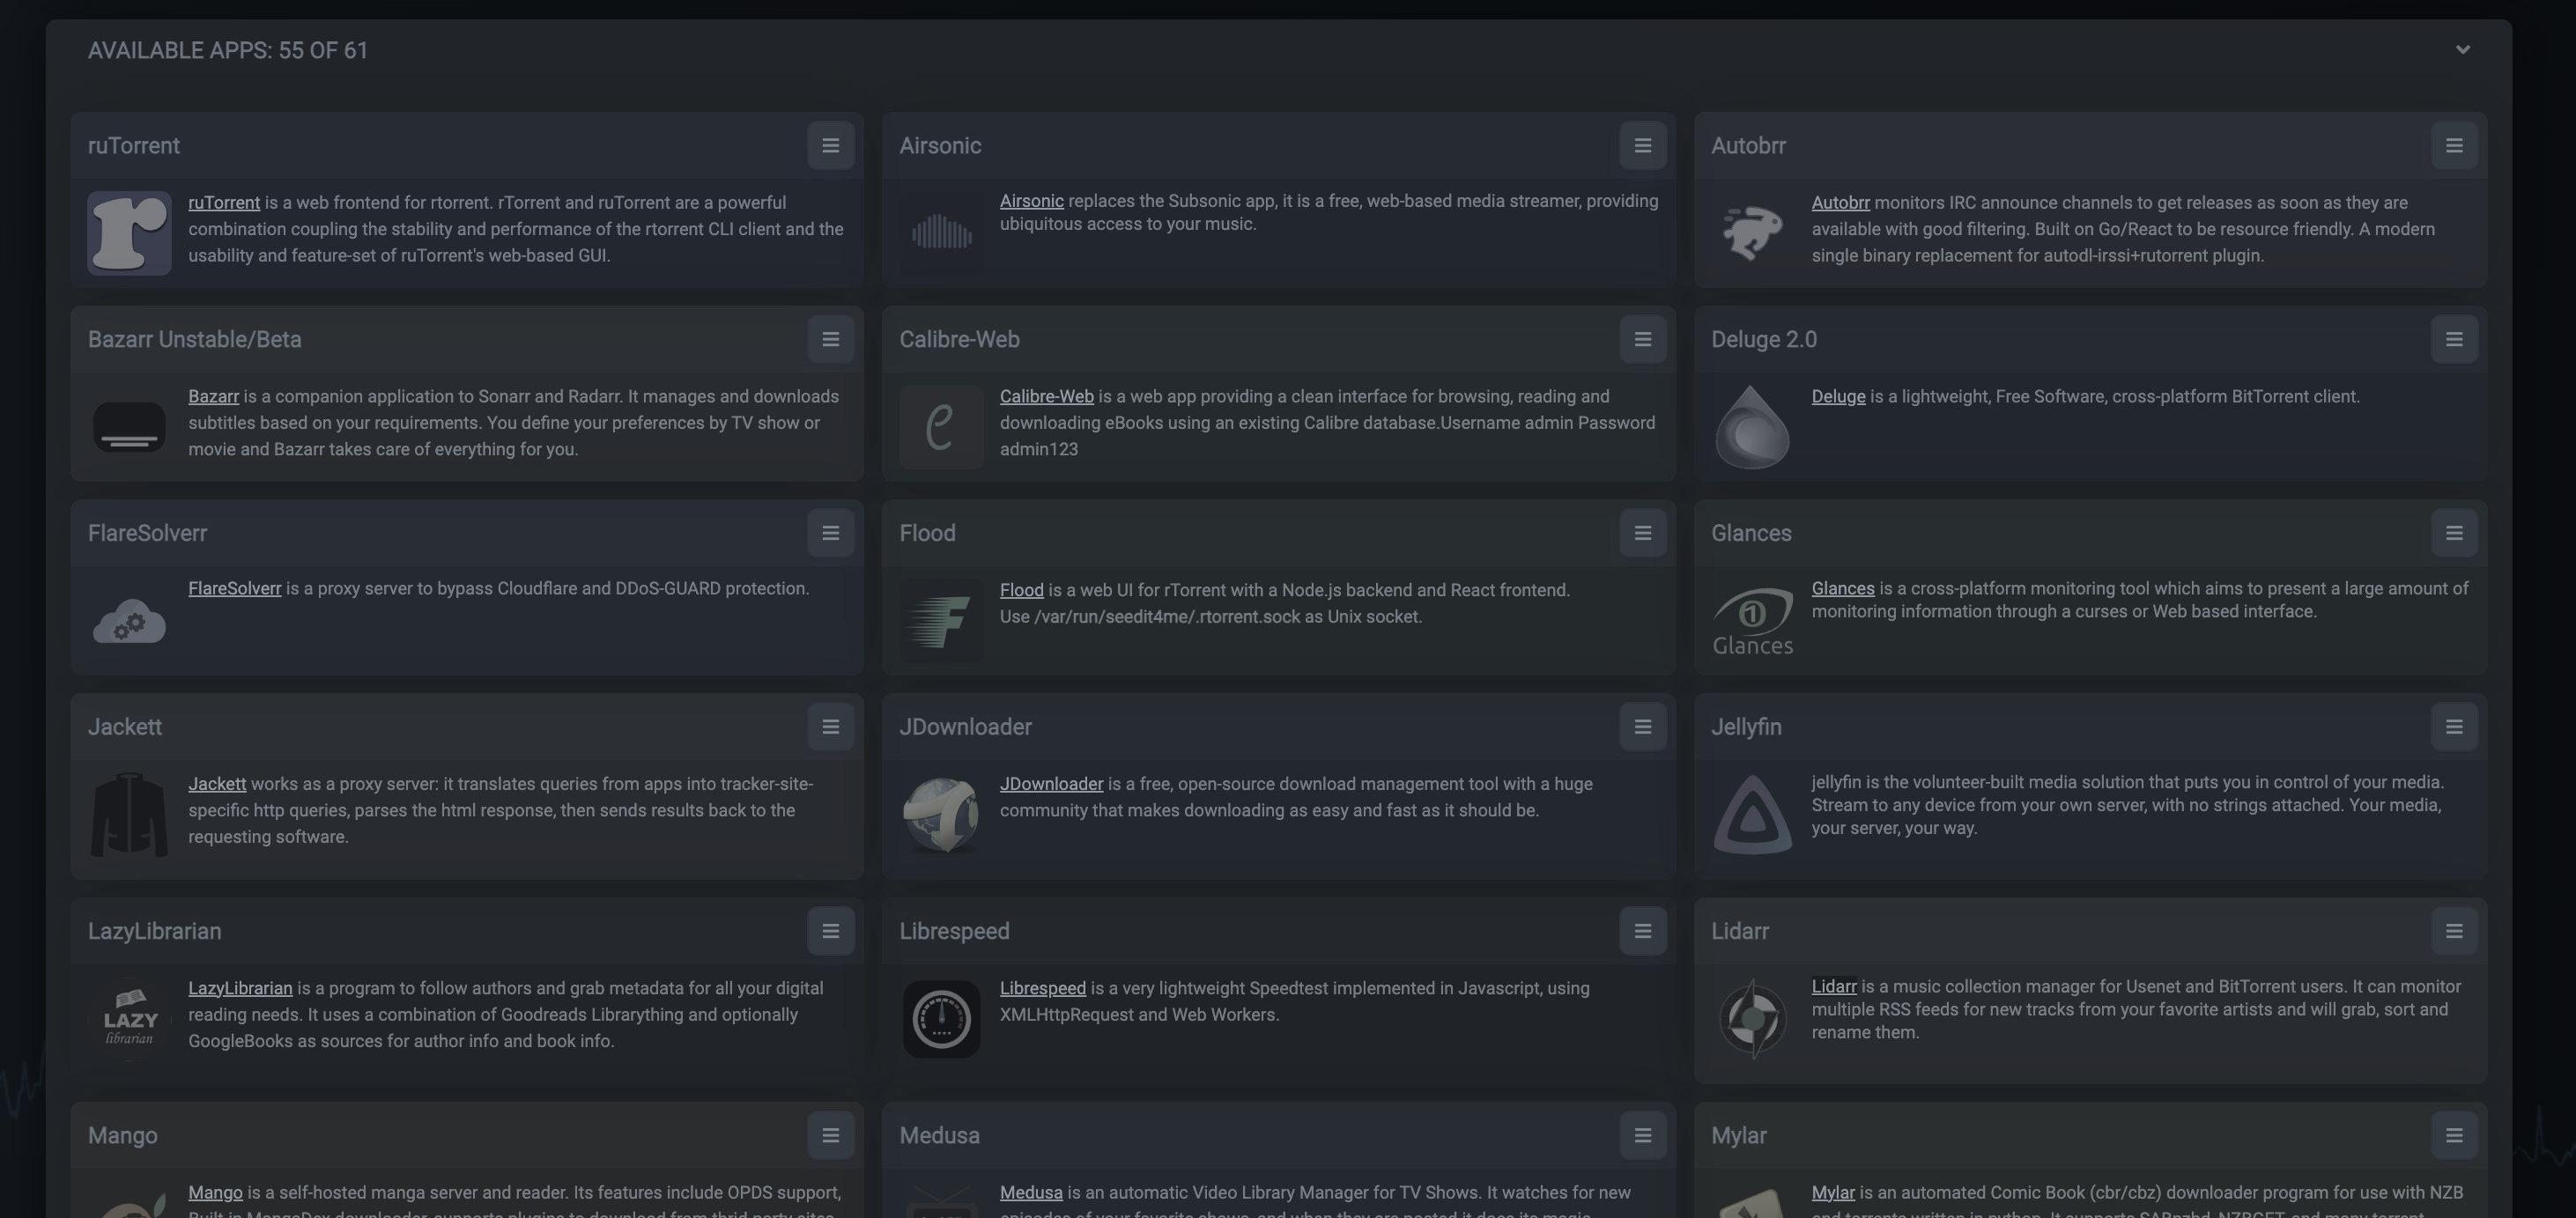The image size is (2576, 1218).
Task: Click the ruTorrent app logo icon
Action: [x=129, y=233]
